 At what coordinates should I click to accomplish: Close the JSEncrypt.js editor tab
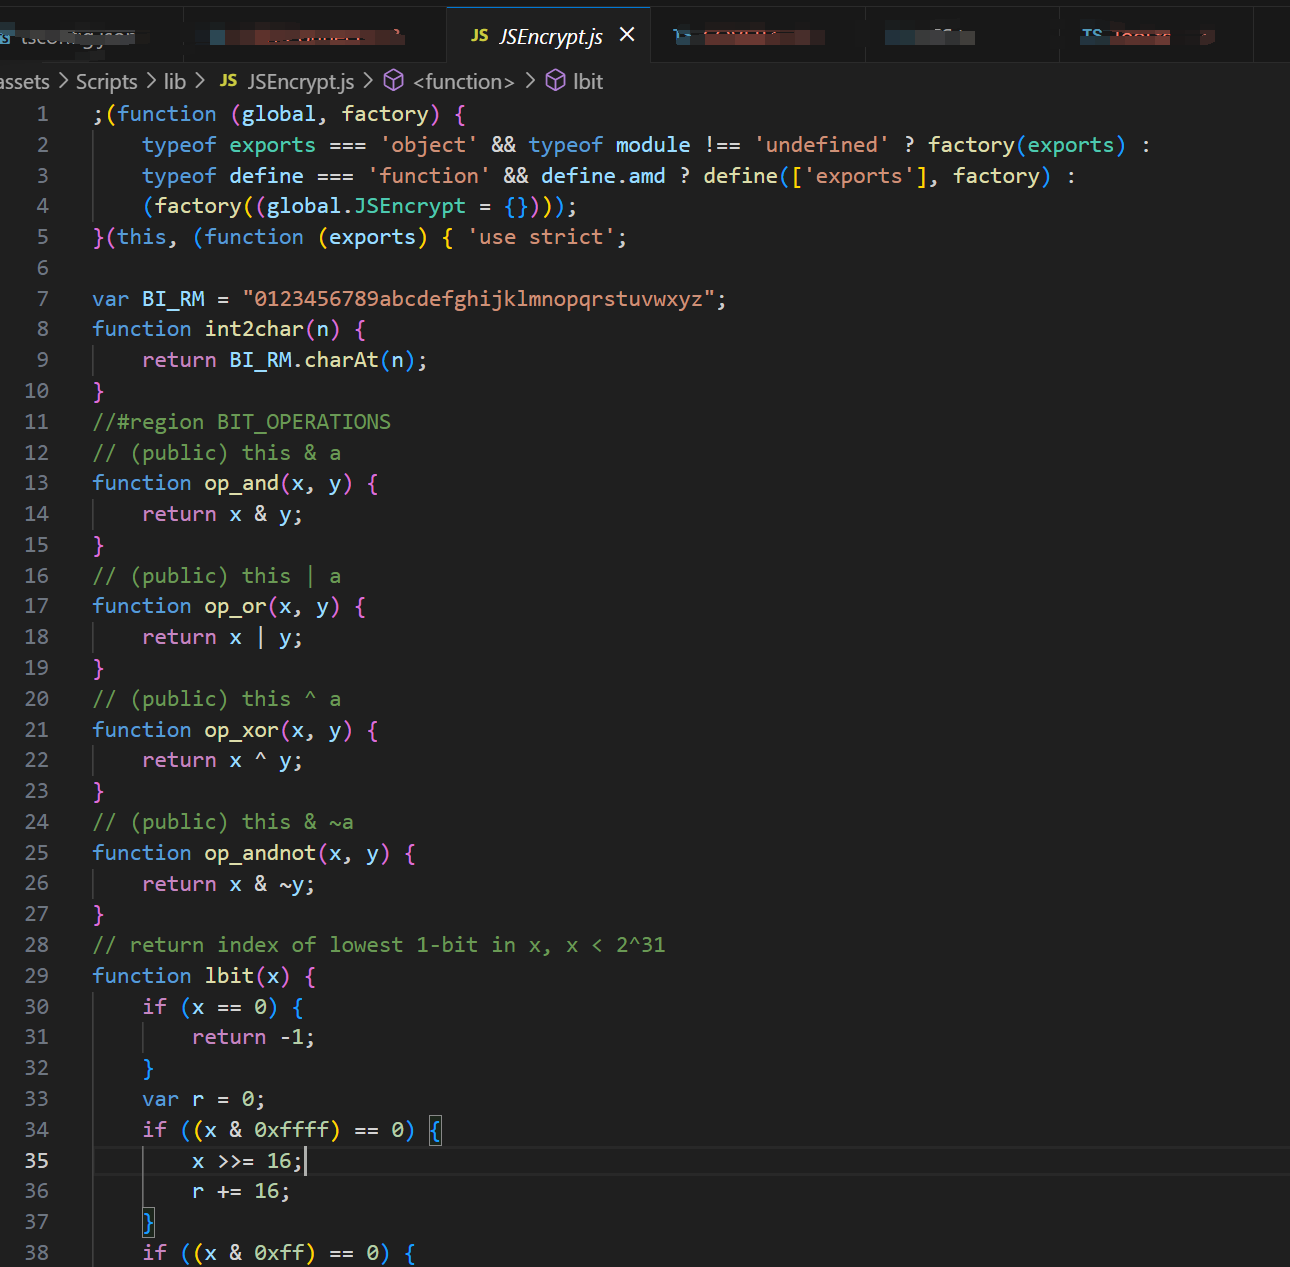627,35
